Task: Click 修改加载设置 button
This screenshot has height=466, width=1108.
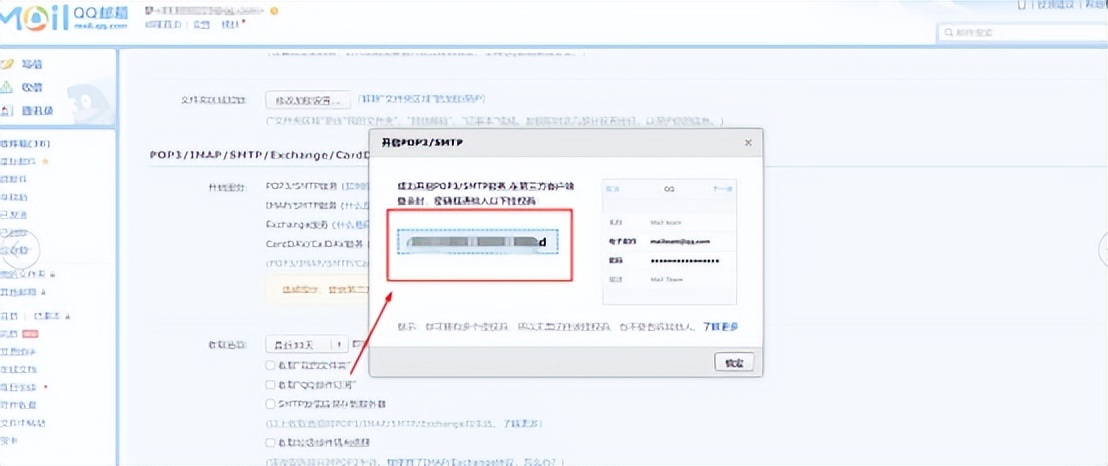Action: click(x=308, y=100)
